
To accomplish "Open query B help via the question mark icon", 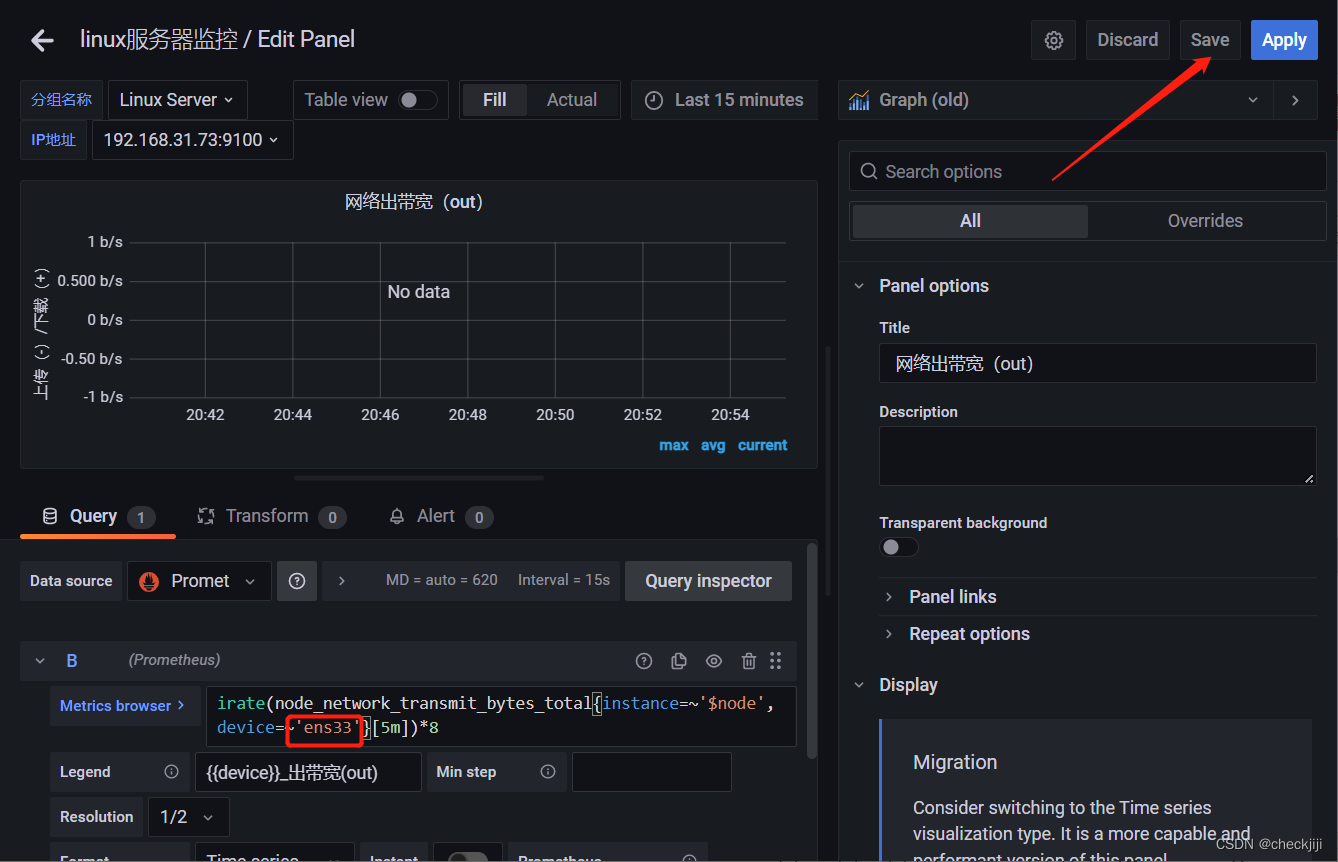I will (644, 660).
